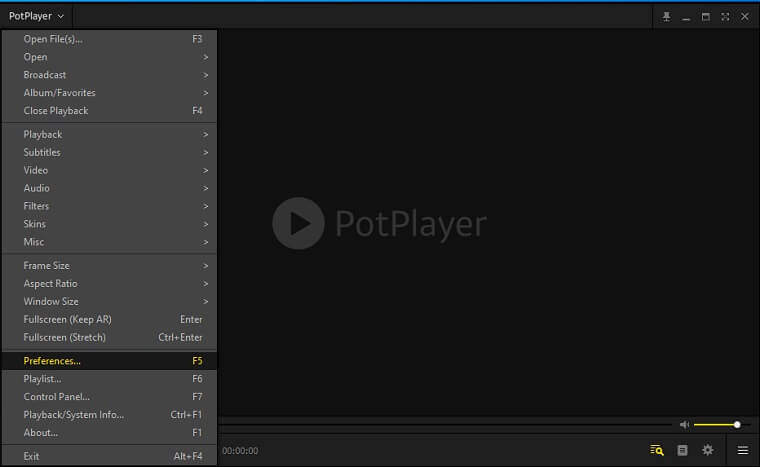Expand the Open submenu

(x=110, y=57)
